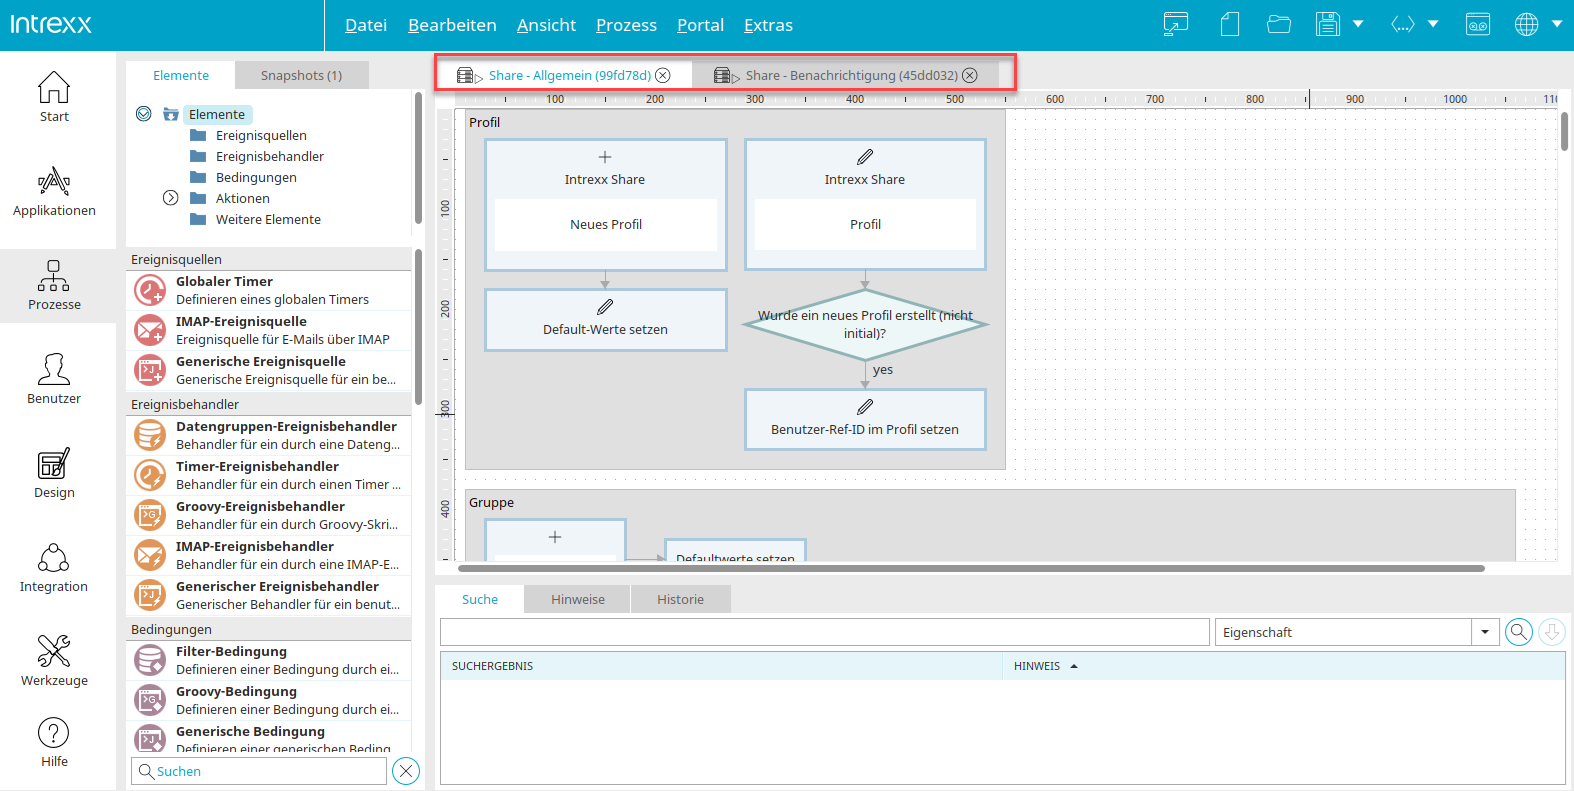Click the magnifier search button in Suche

(1519, 632)
